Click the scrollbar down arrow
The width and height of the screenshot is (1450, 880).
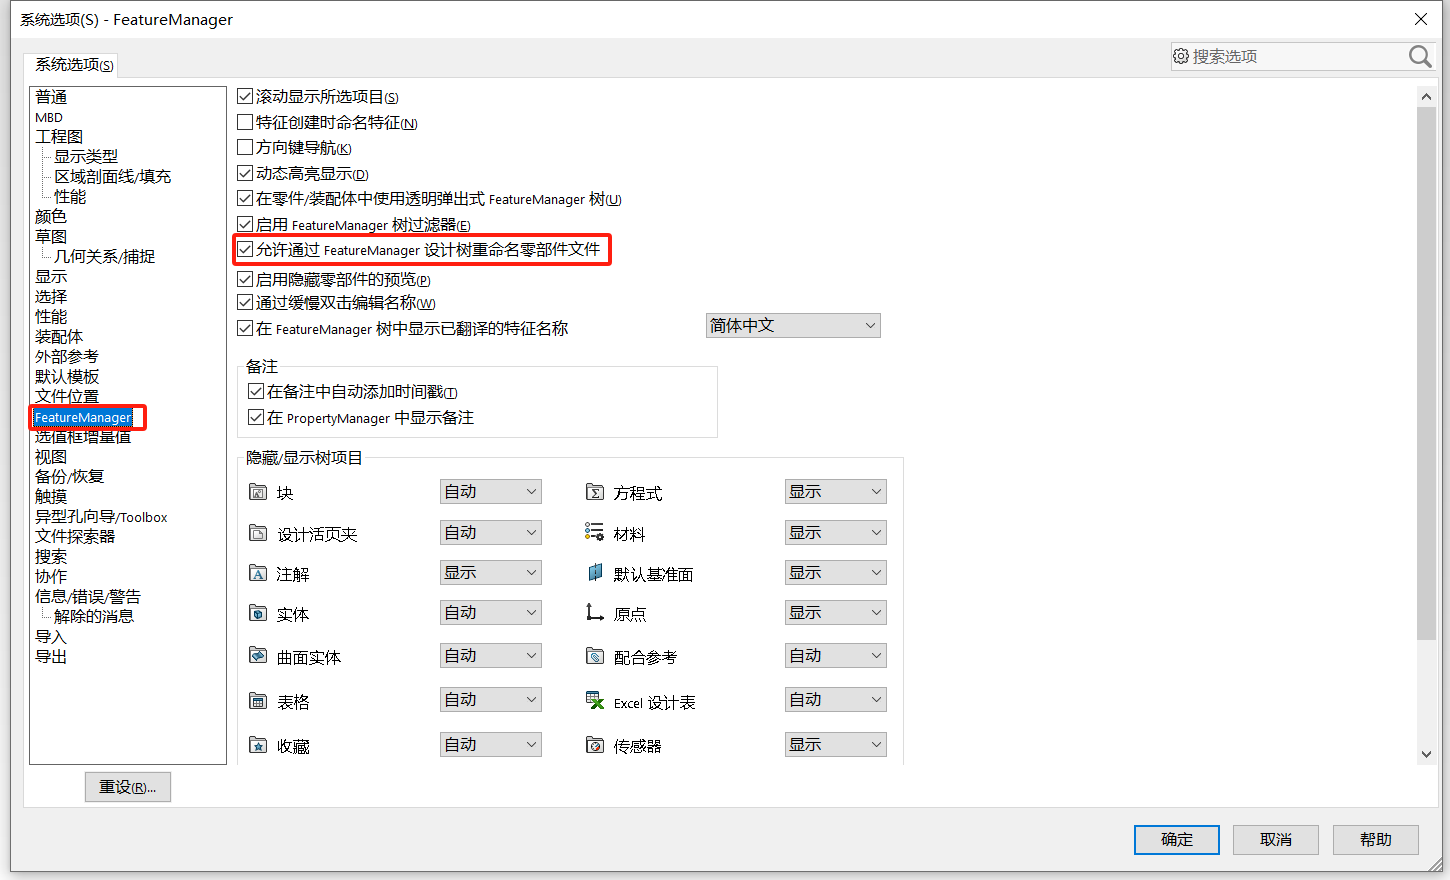pos(1427,753)
